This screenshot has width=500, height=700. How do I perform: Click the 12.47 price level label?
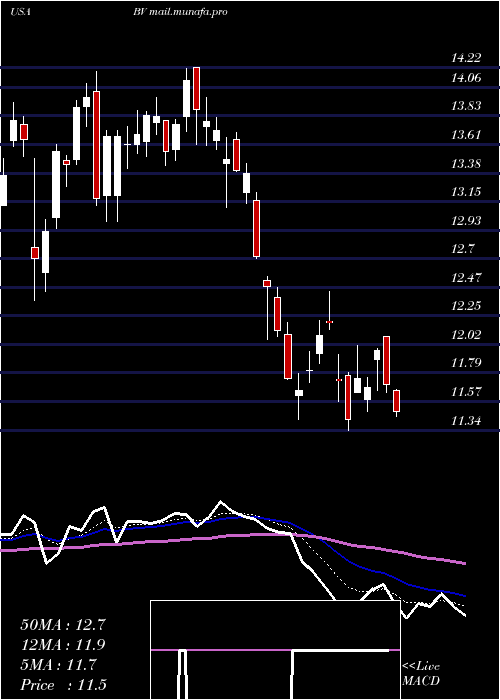(466, 278)
